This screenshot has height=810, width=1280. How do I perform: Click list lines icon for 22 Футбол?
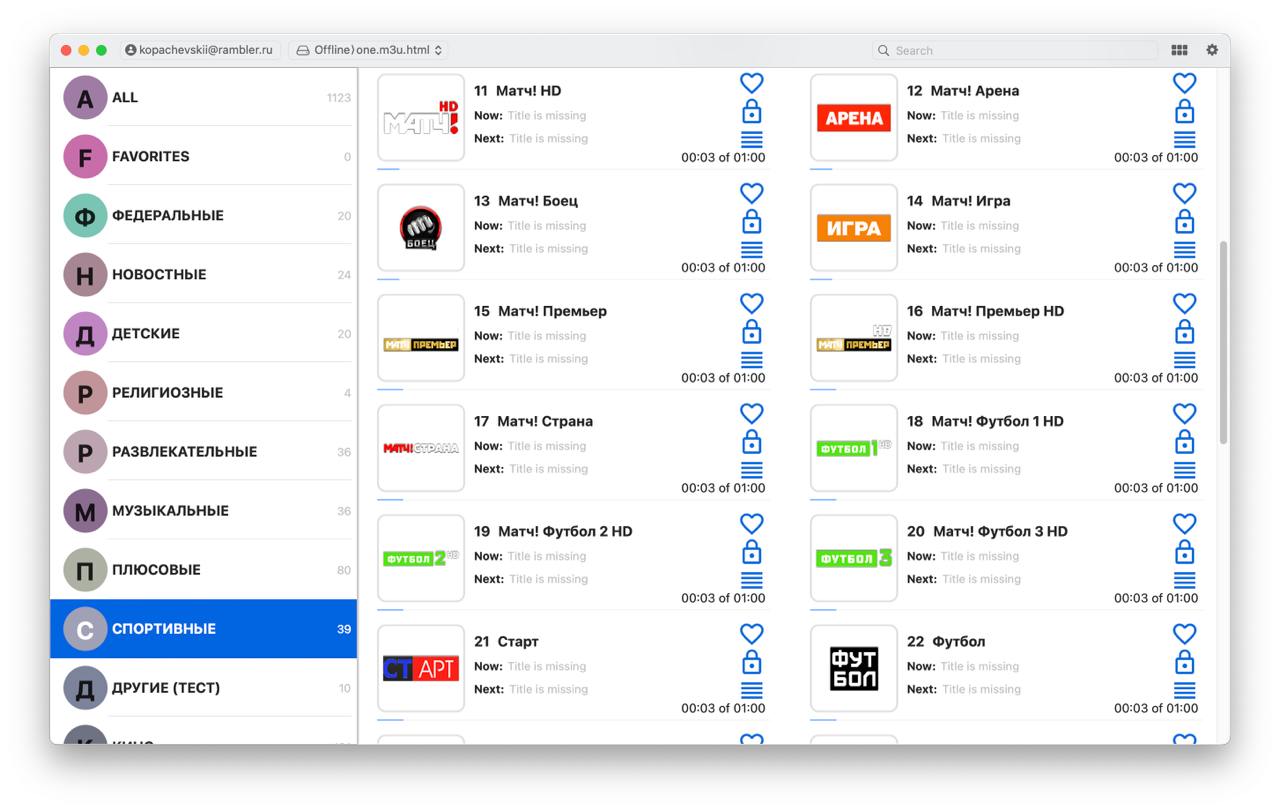(1185, 690)
